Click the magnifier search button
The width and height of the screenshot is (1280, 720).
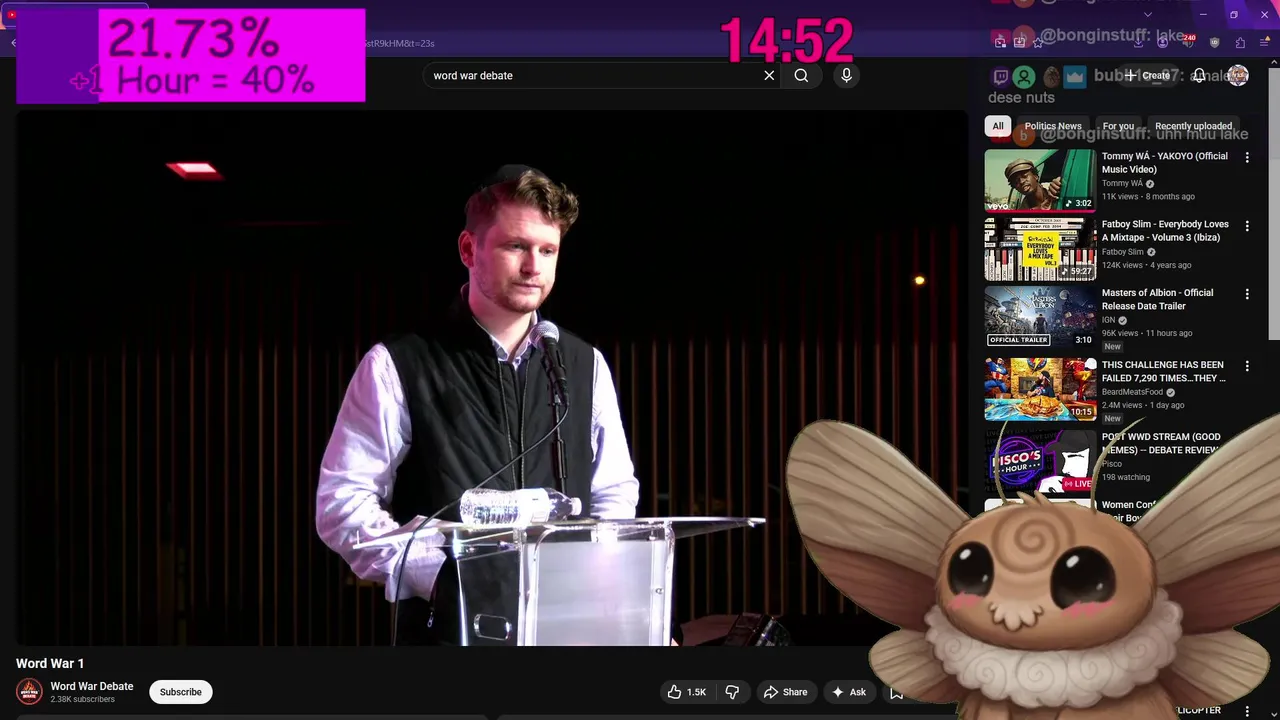pos(801,75)
